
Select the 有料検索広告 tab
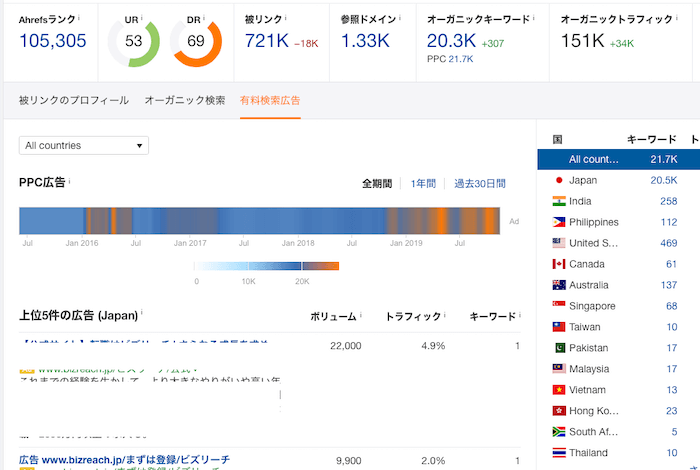270,100
